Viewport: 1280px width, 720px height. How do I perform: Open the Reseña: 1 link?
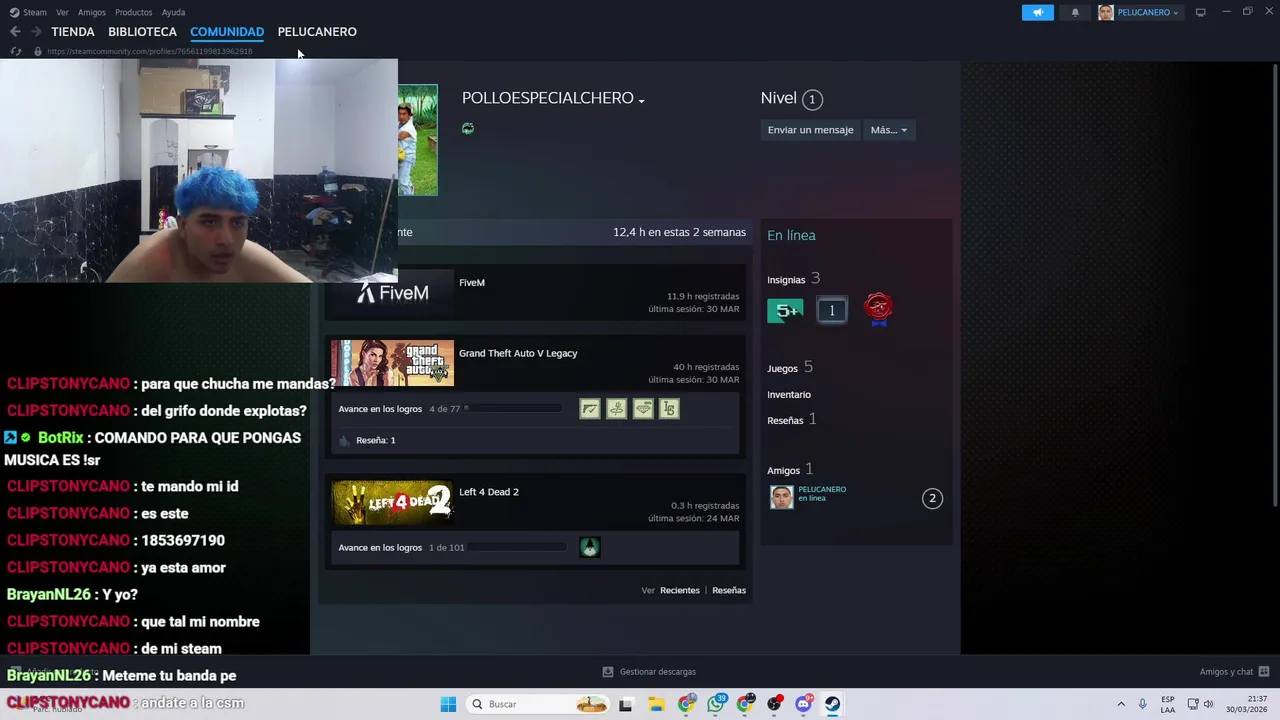click(x=376, y=440)
